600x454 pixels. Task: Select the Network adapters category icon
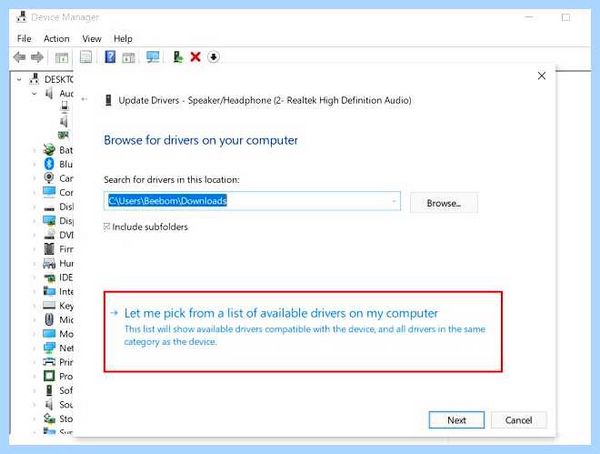tap(49, 348)
